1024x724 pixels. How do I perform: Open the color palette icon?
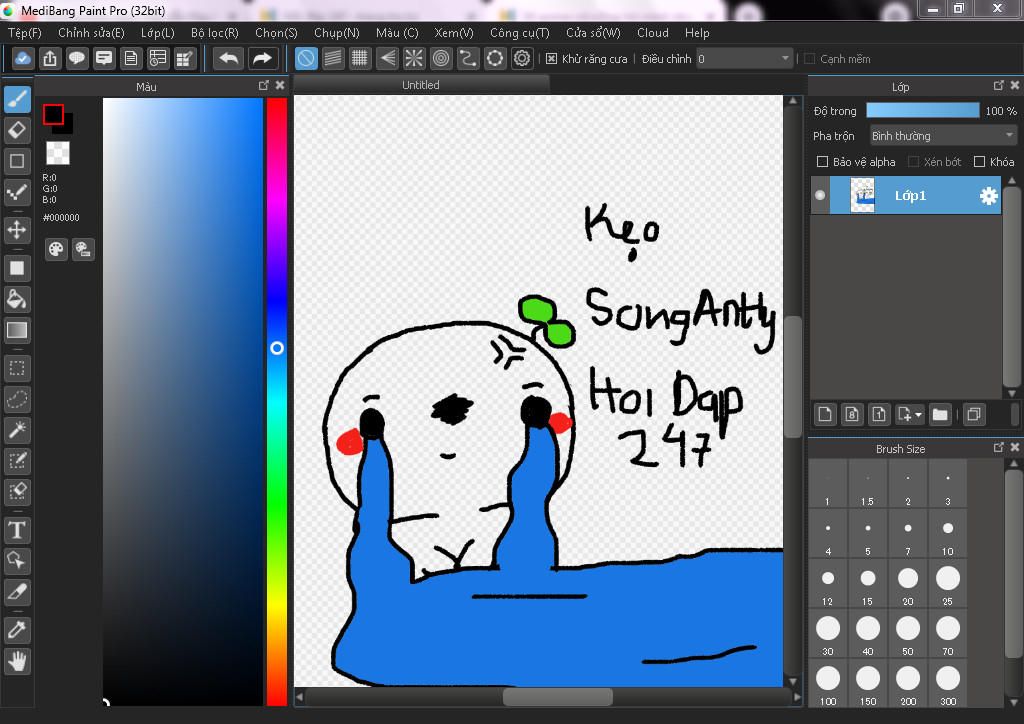56,249
